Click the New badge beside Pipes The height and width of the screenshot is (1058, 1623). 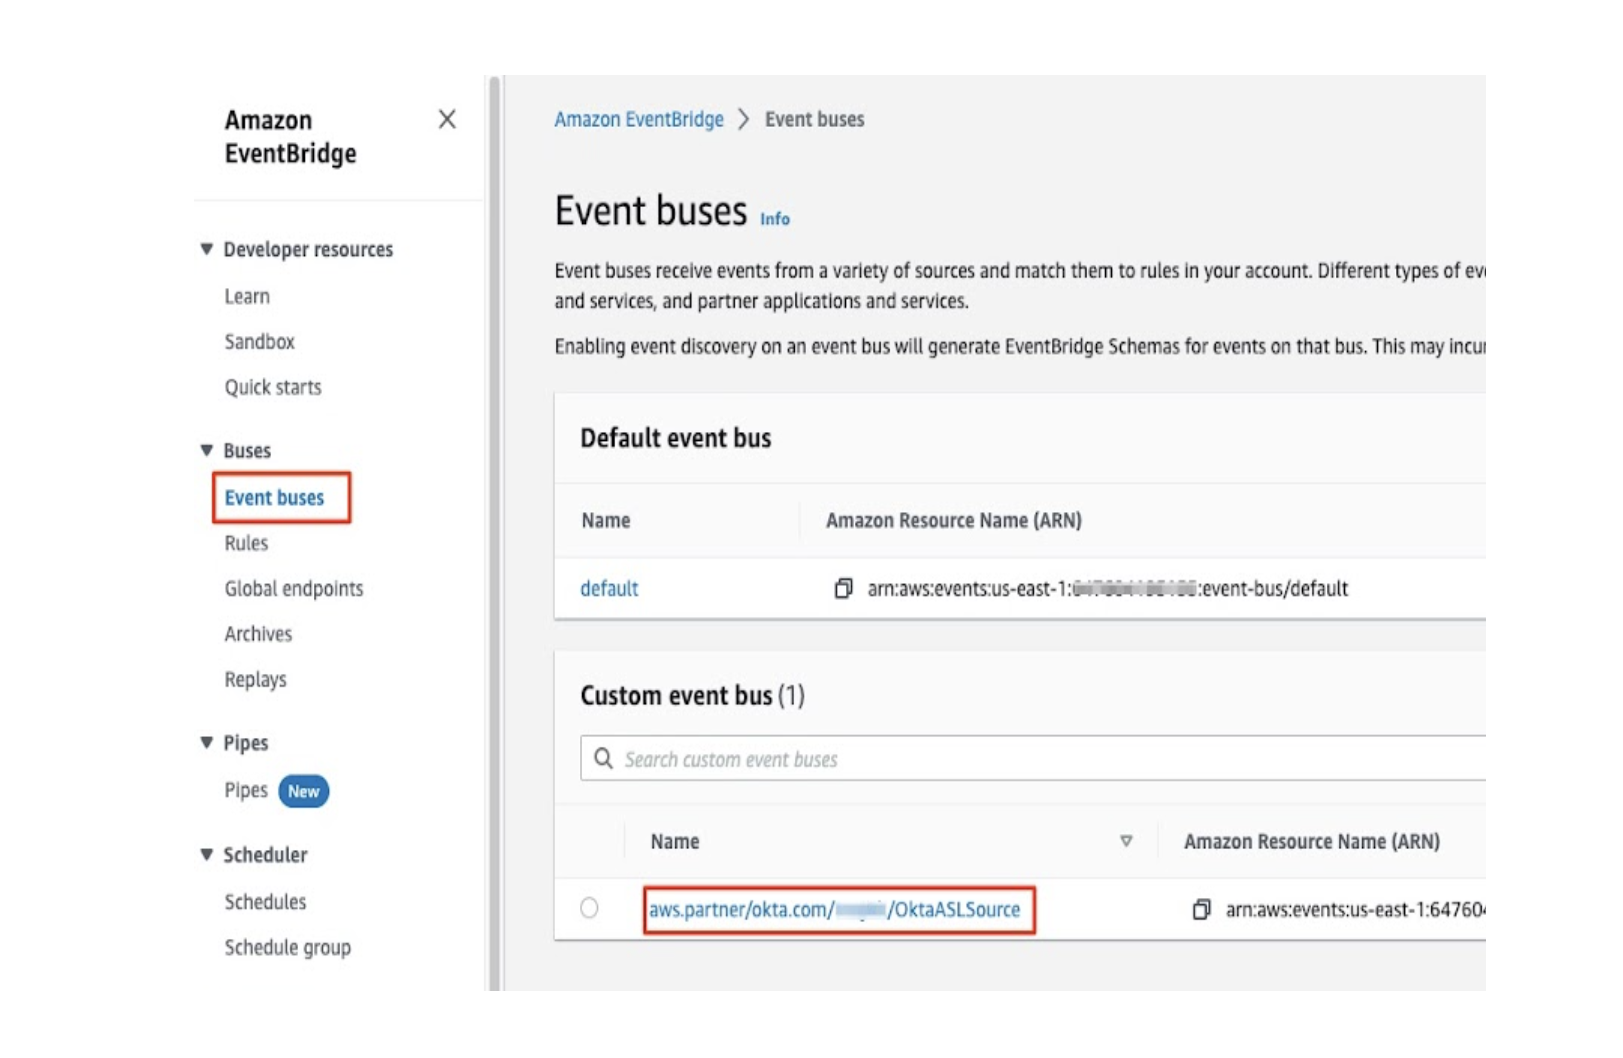303,791
